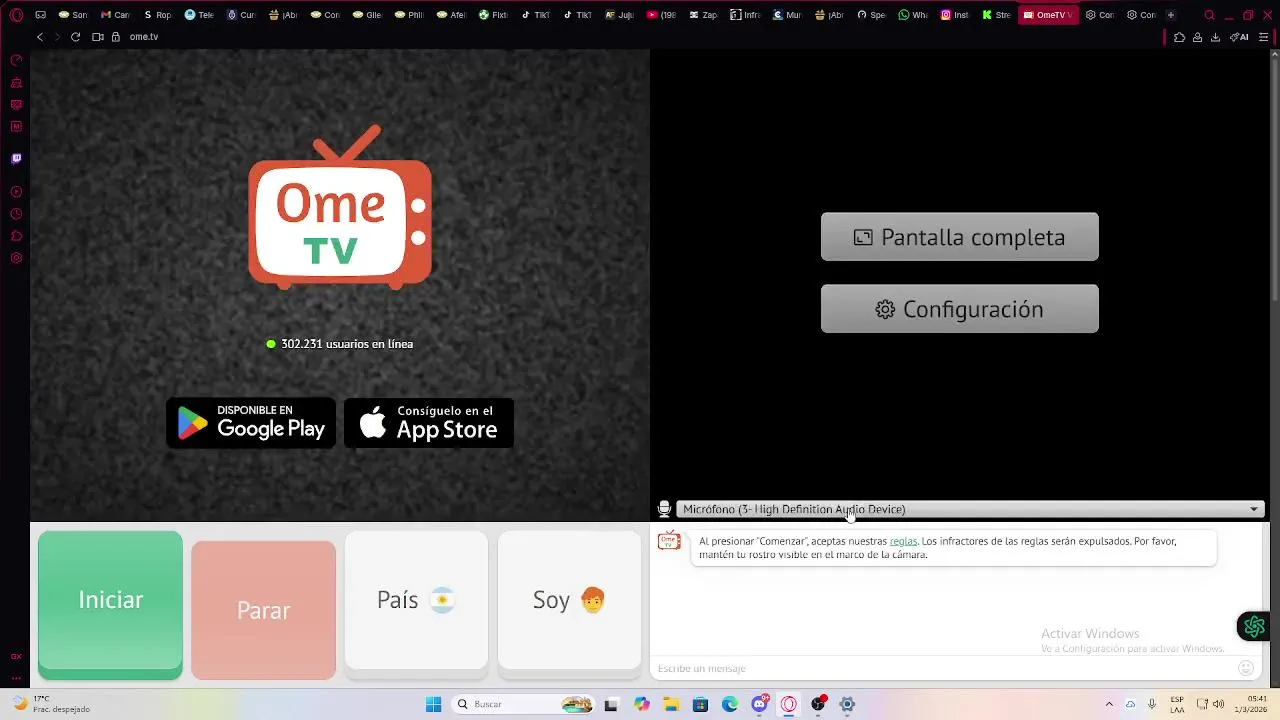1280x720 pixels.
Task: Go back with the browser back arrow
Action: (x=40, y=37)
